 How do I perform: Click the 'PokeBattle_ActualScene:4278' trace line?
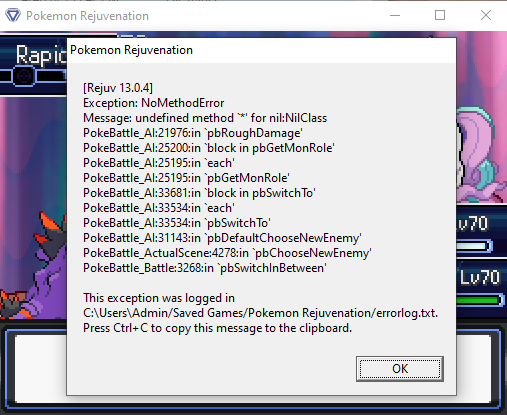point(227,253)
